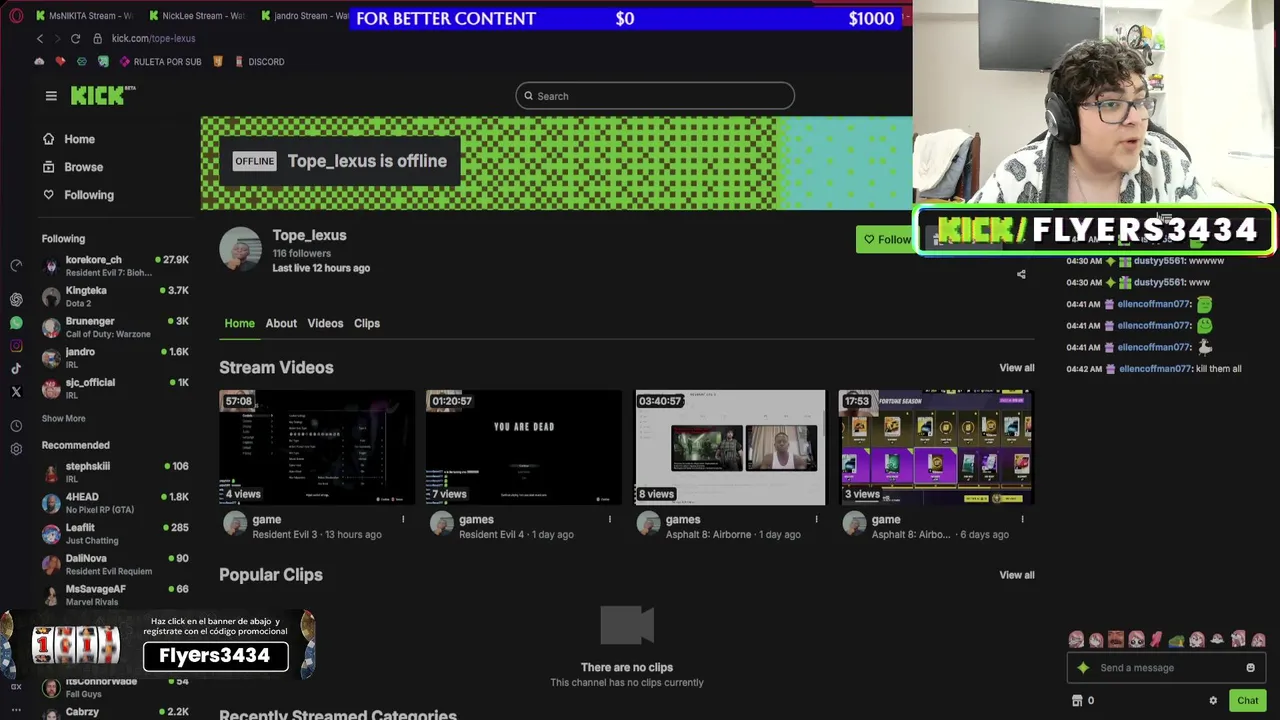Open korekore_ch channel in Following list

[115, 265]
